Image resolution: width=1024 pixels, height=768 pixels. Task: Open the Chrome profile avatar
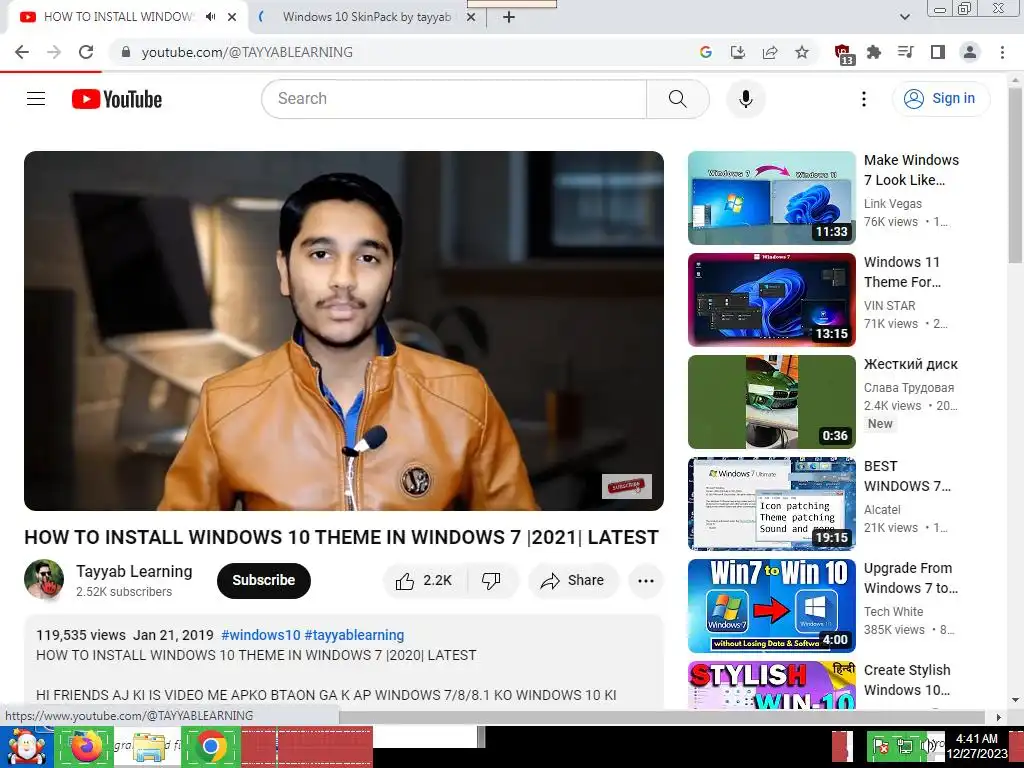970,52
